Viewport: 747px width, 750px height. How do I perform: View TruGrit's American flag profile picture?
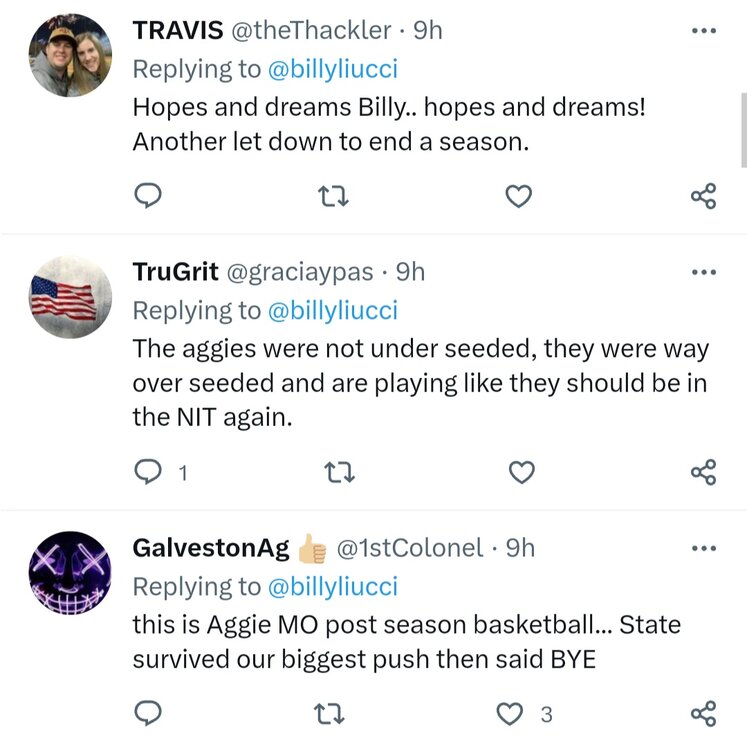[x=65, y=297]
